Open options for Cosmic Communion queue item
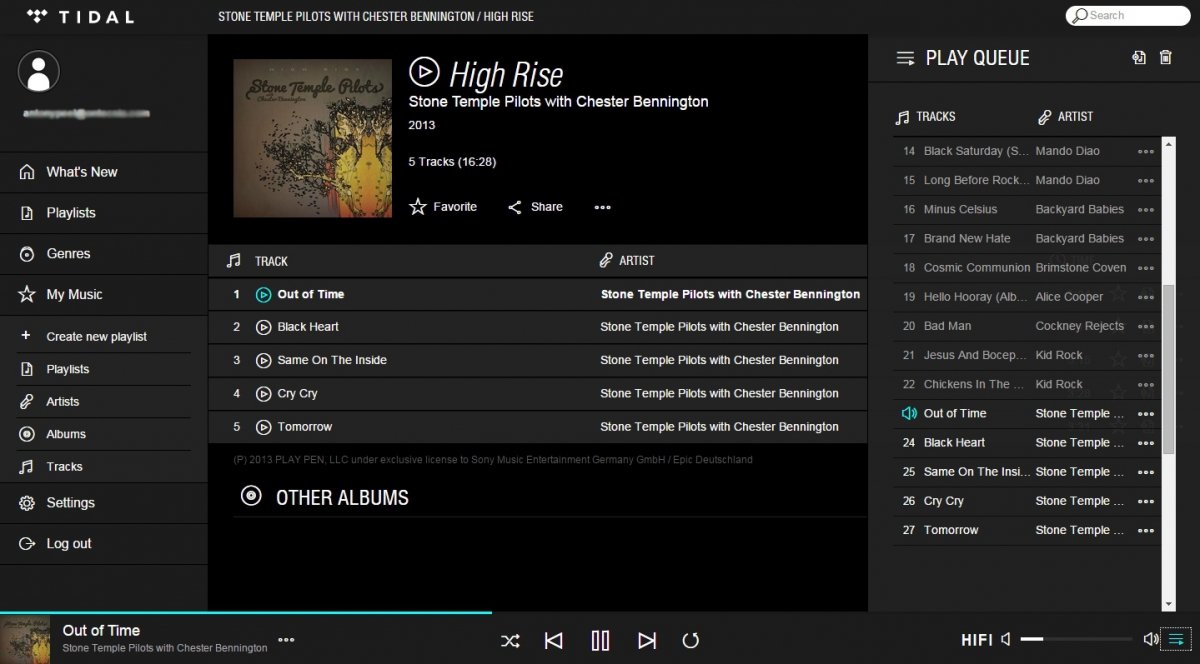 tap(1146, 268)
